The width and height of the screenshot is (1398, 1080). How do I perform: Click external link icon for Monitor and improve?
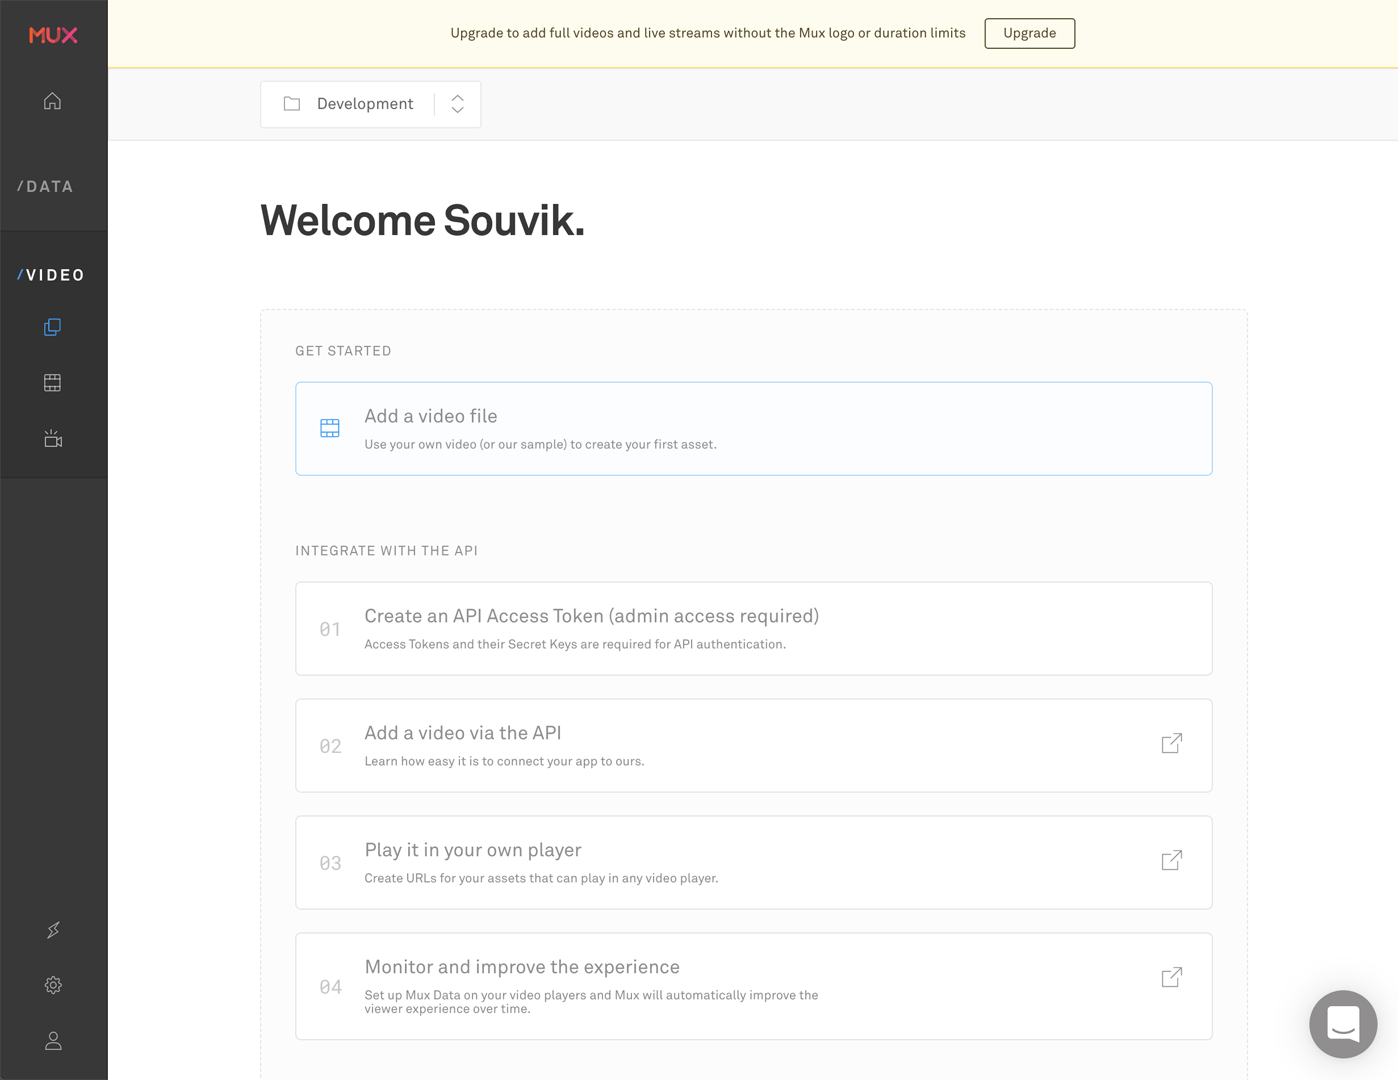pyautogui.click(x=1172, y=977)
